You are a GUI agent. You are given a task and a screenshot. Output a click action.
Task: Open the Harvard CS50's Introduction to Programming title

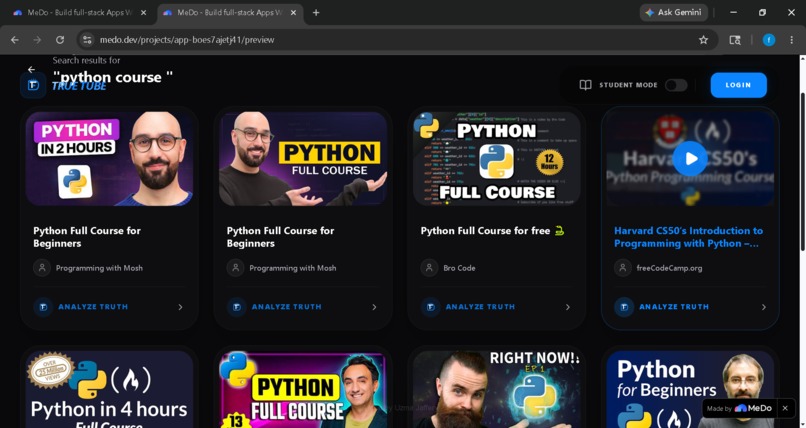pos(689,237)
